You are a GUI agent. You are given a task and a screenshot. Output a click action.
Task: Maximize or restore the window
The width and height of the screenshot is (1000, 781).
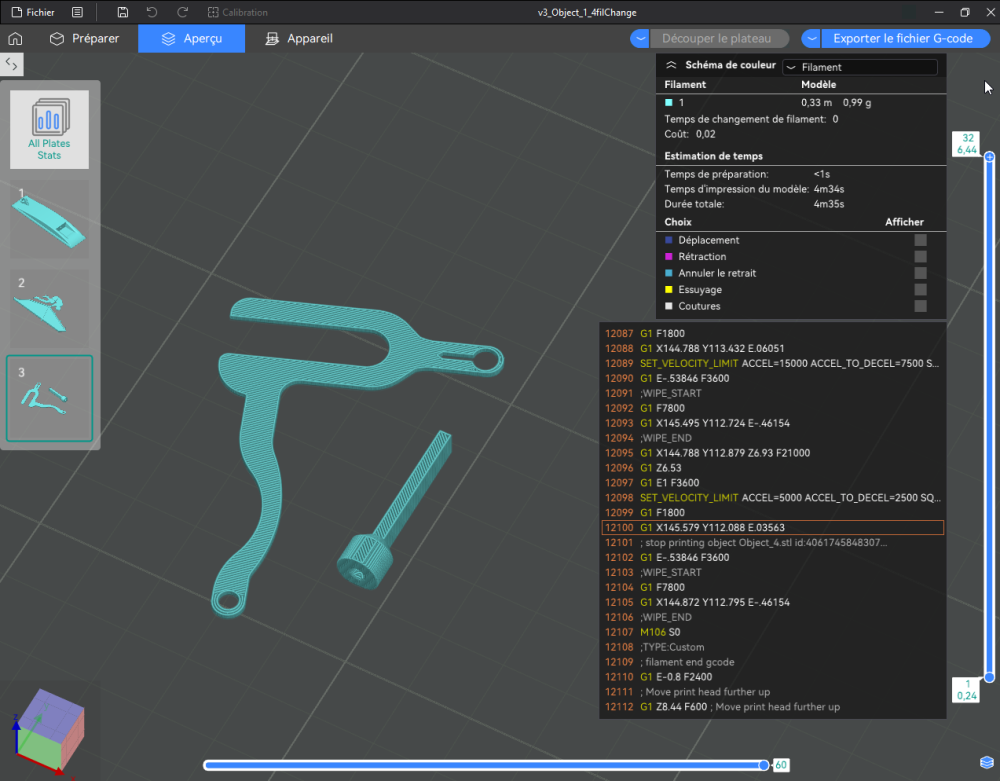pyautogui.click(x=965, y=12)
